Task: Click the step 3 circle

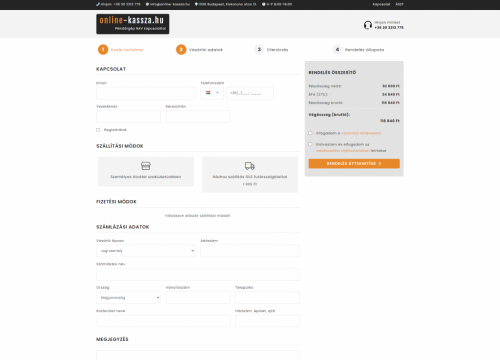Action: (259, 50)
